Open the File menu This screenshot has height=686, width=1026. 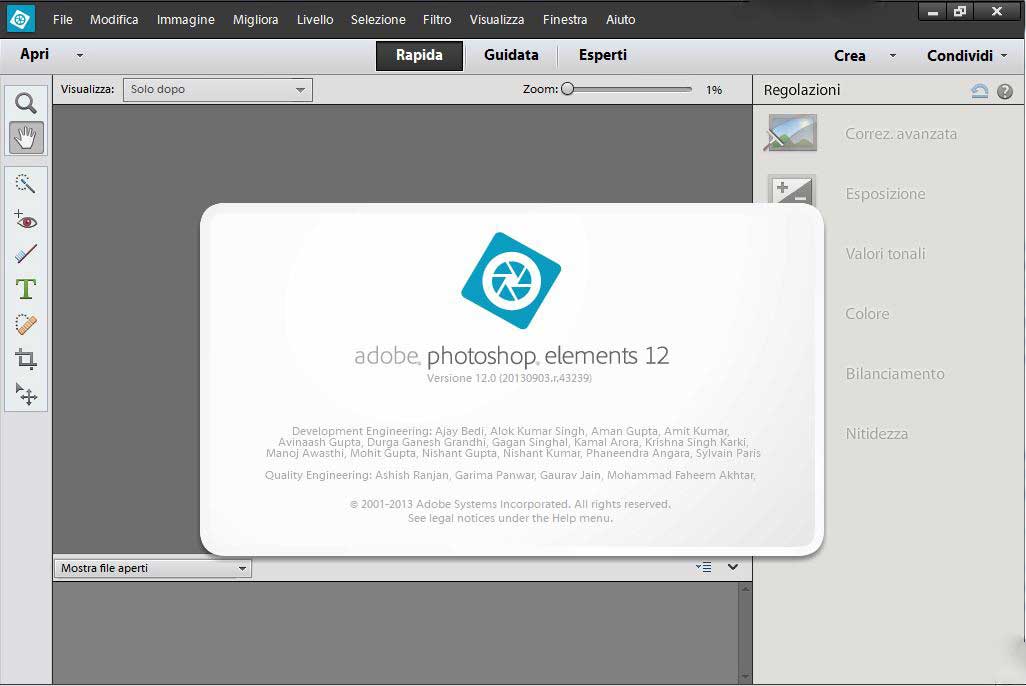pos(63,20)
